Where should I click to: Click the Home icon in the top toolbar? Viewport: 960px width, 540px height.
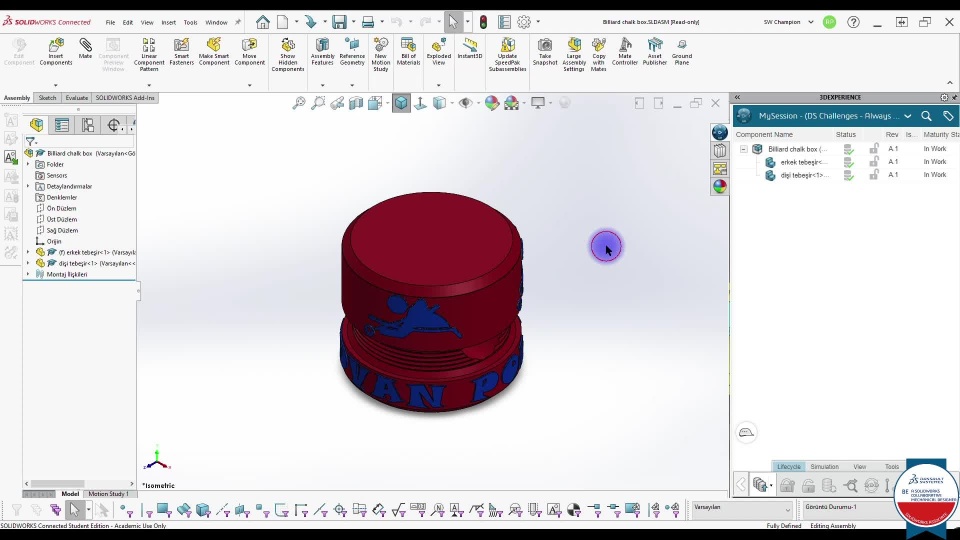tap(263, 22)
